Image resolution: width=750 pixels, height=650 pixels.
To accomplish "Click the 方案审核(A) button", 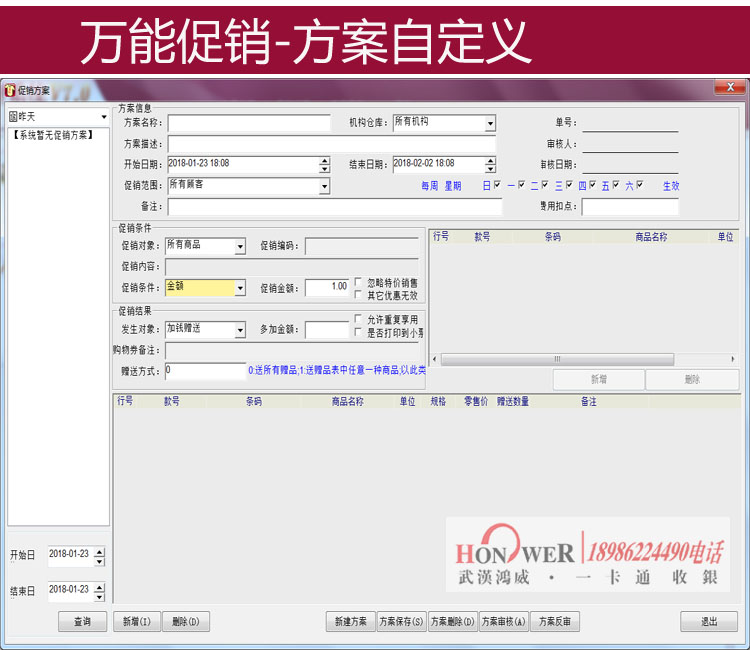I will click(504, 621).
